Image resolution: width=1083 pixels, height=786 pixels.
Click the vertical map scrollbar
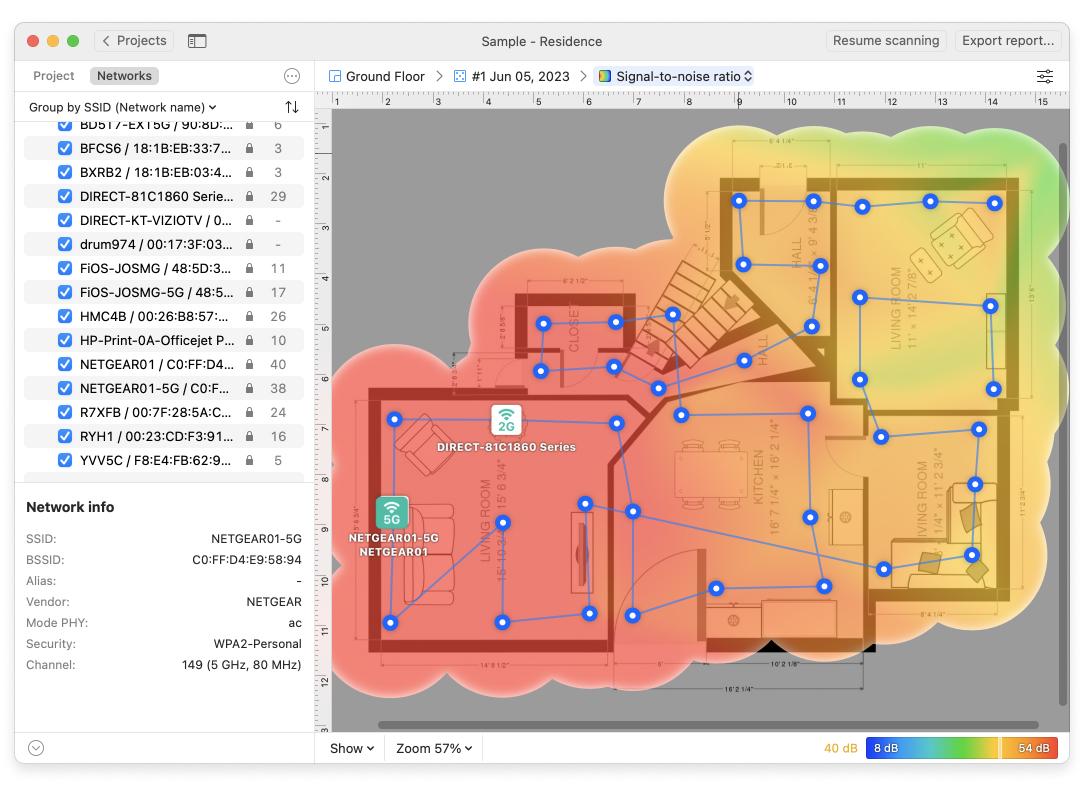[1064, 424]
